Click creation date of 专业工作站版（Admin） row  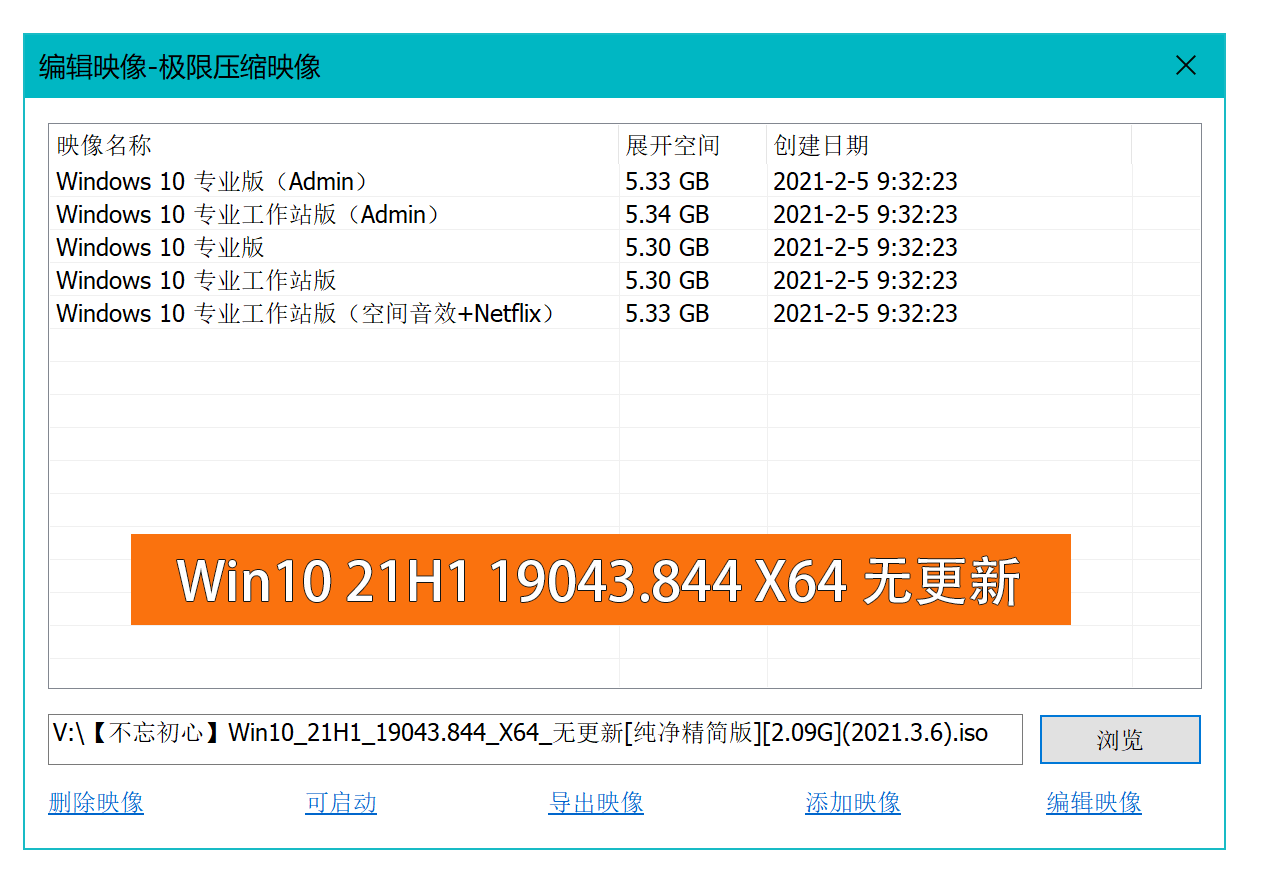coord(865,214)
